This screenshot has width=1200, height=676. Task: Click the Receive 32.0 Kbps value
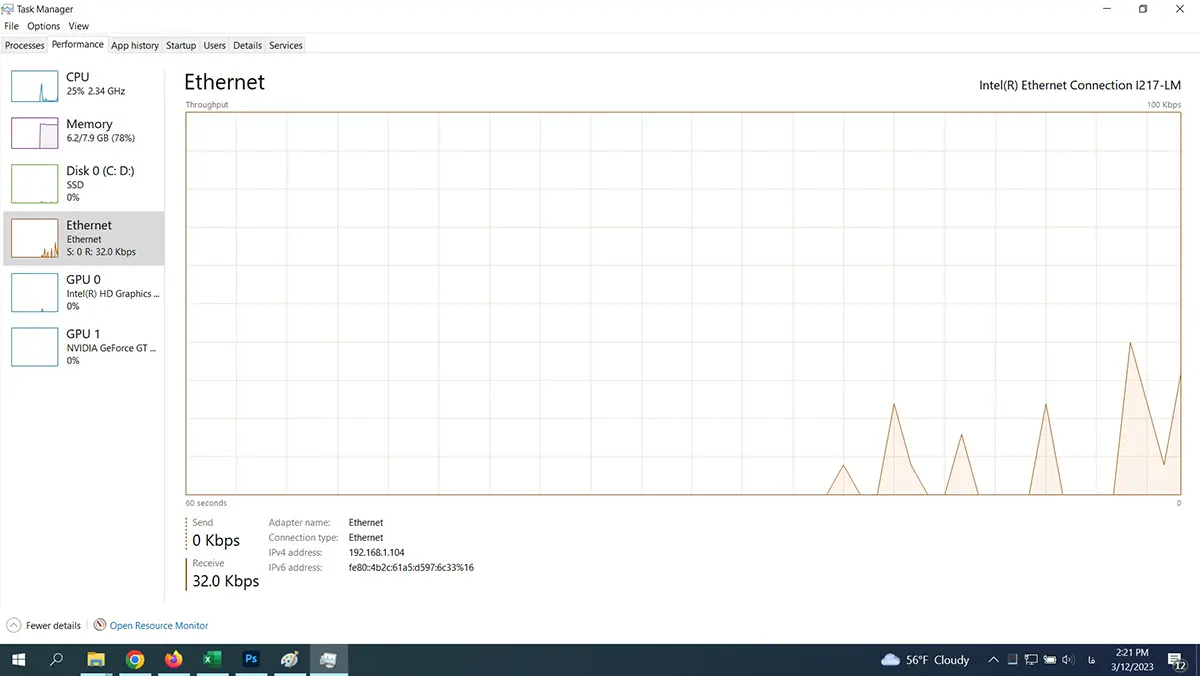point(226,581)
